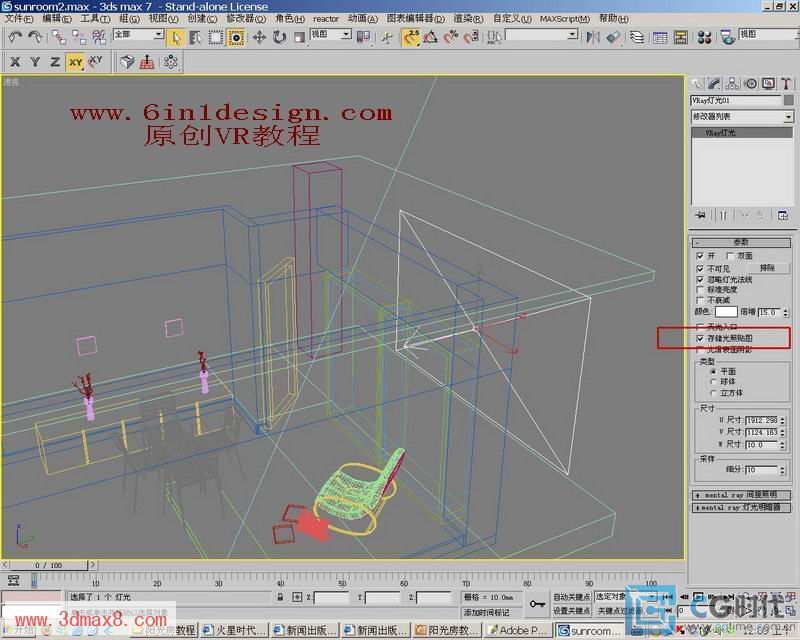Viewport: 800px width, 640px height.
Task: Click the 0 / 100 time slider
Action: point(48,565)
